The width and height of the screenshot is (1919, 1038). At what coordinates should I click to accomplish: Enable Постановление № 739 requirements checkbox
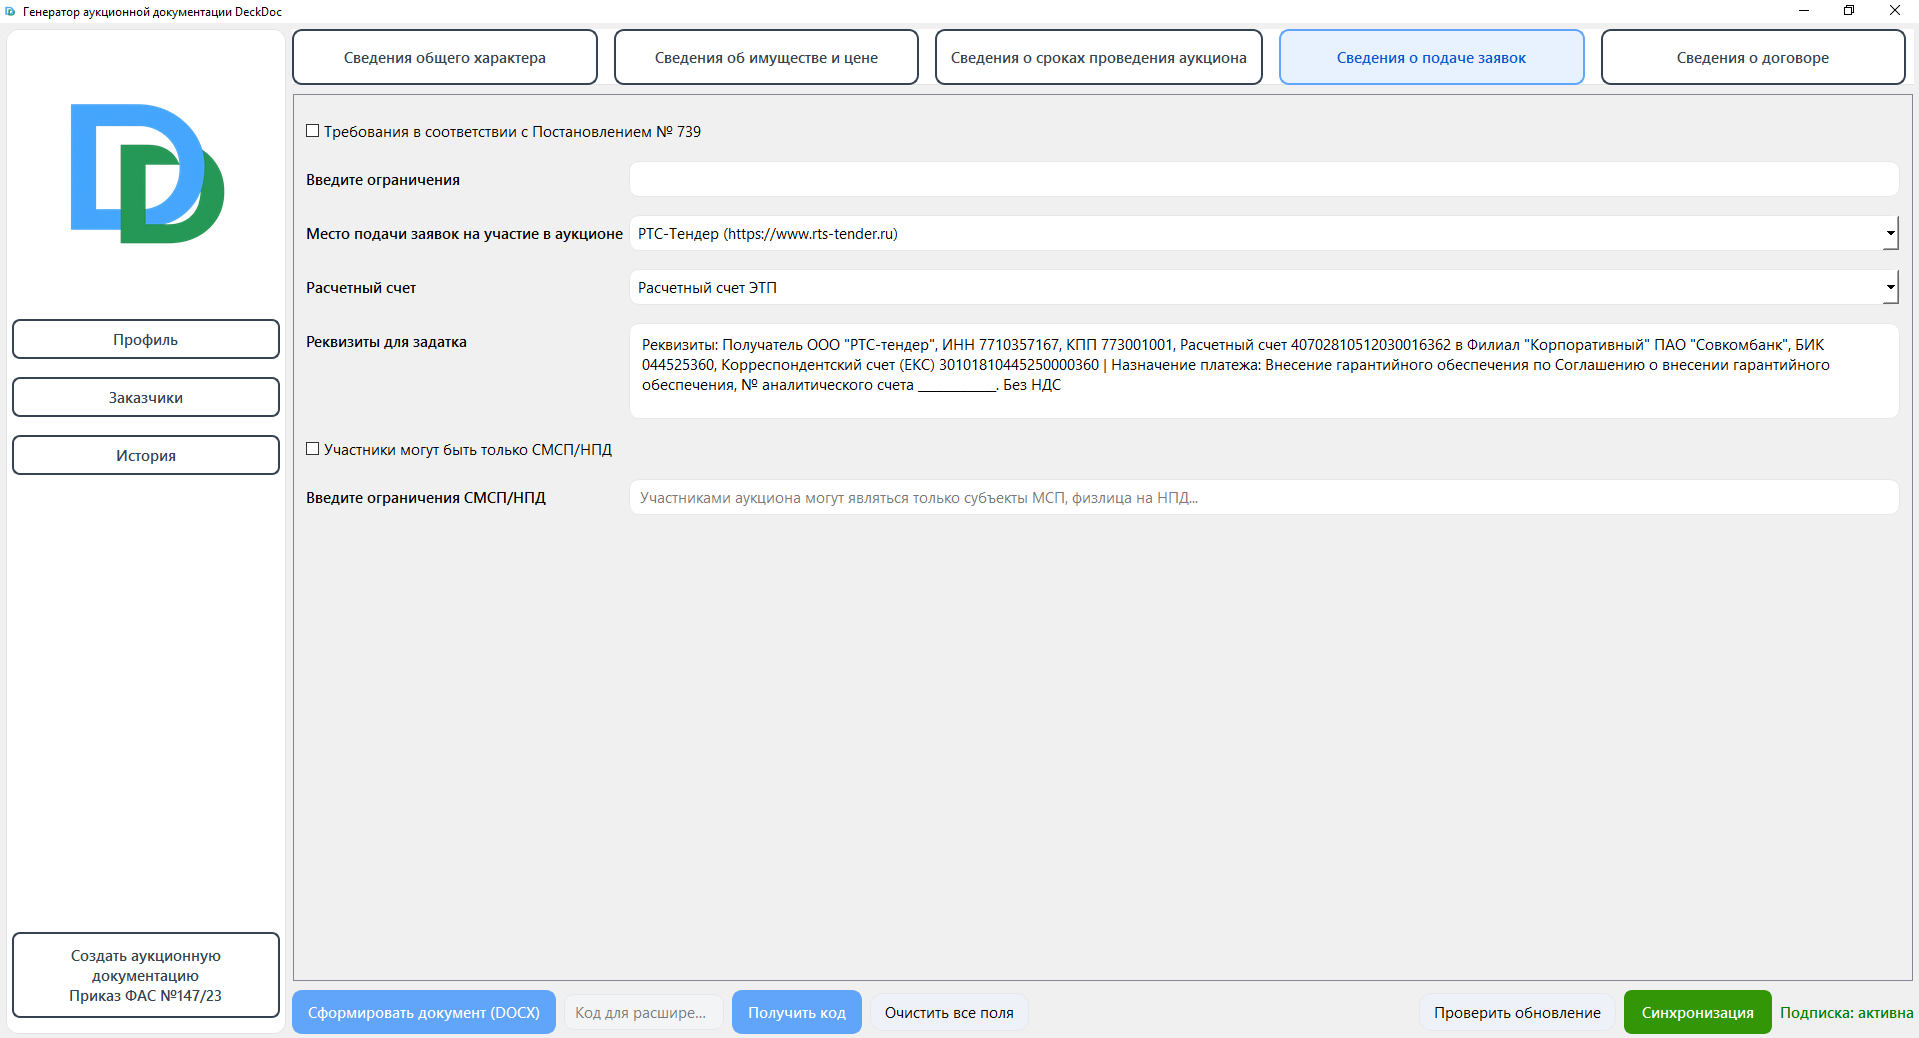tap(313, 131)
